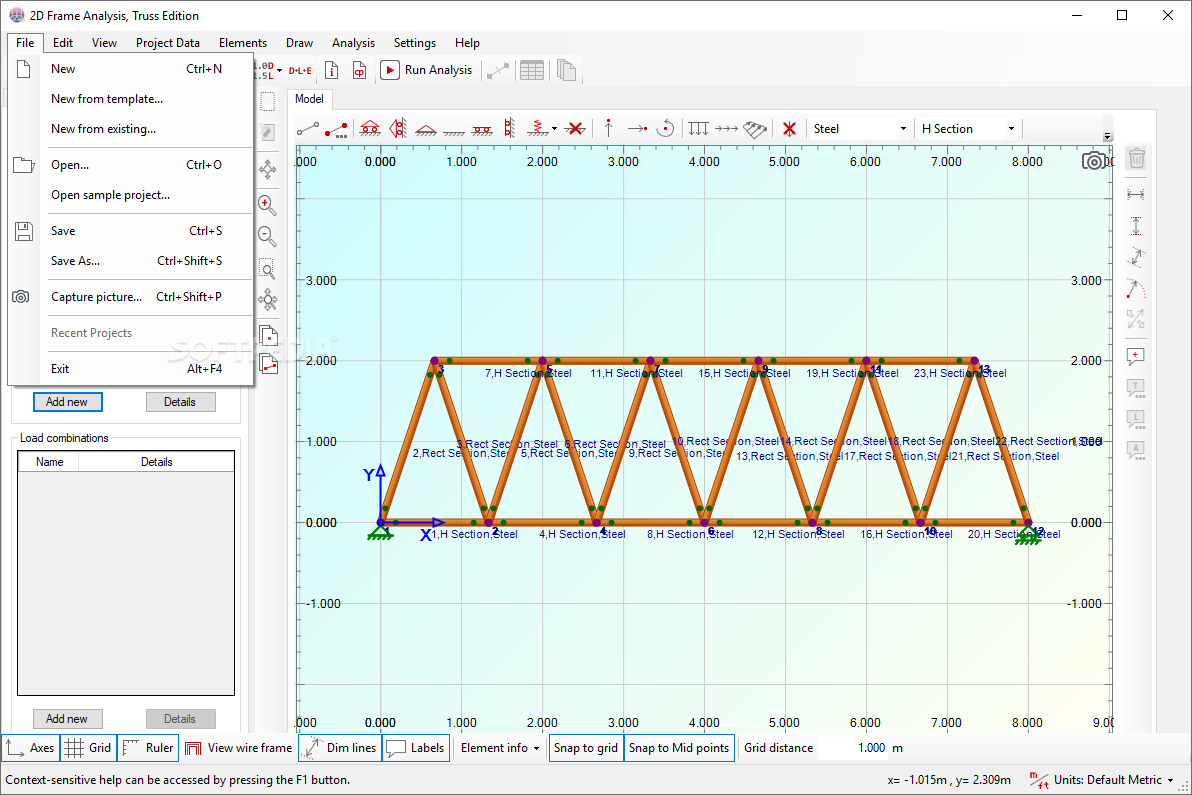The image size is (1192, 795).
Task: Apply a horizontal nodal force
Action: [x=637, y=129]
